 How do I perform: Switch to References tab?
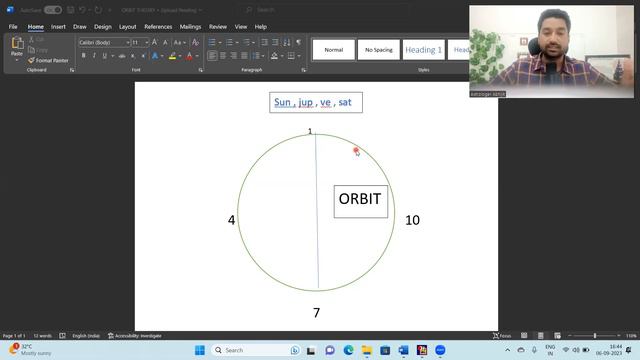(x=158, y=27)
